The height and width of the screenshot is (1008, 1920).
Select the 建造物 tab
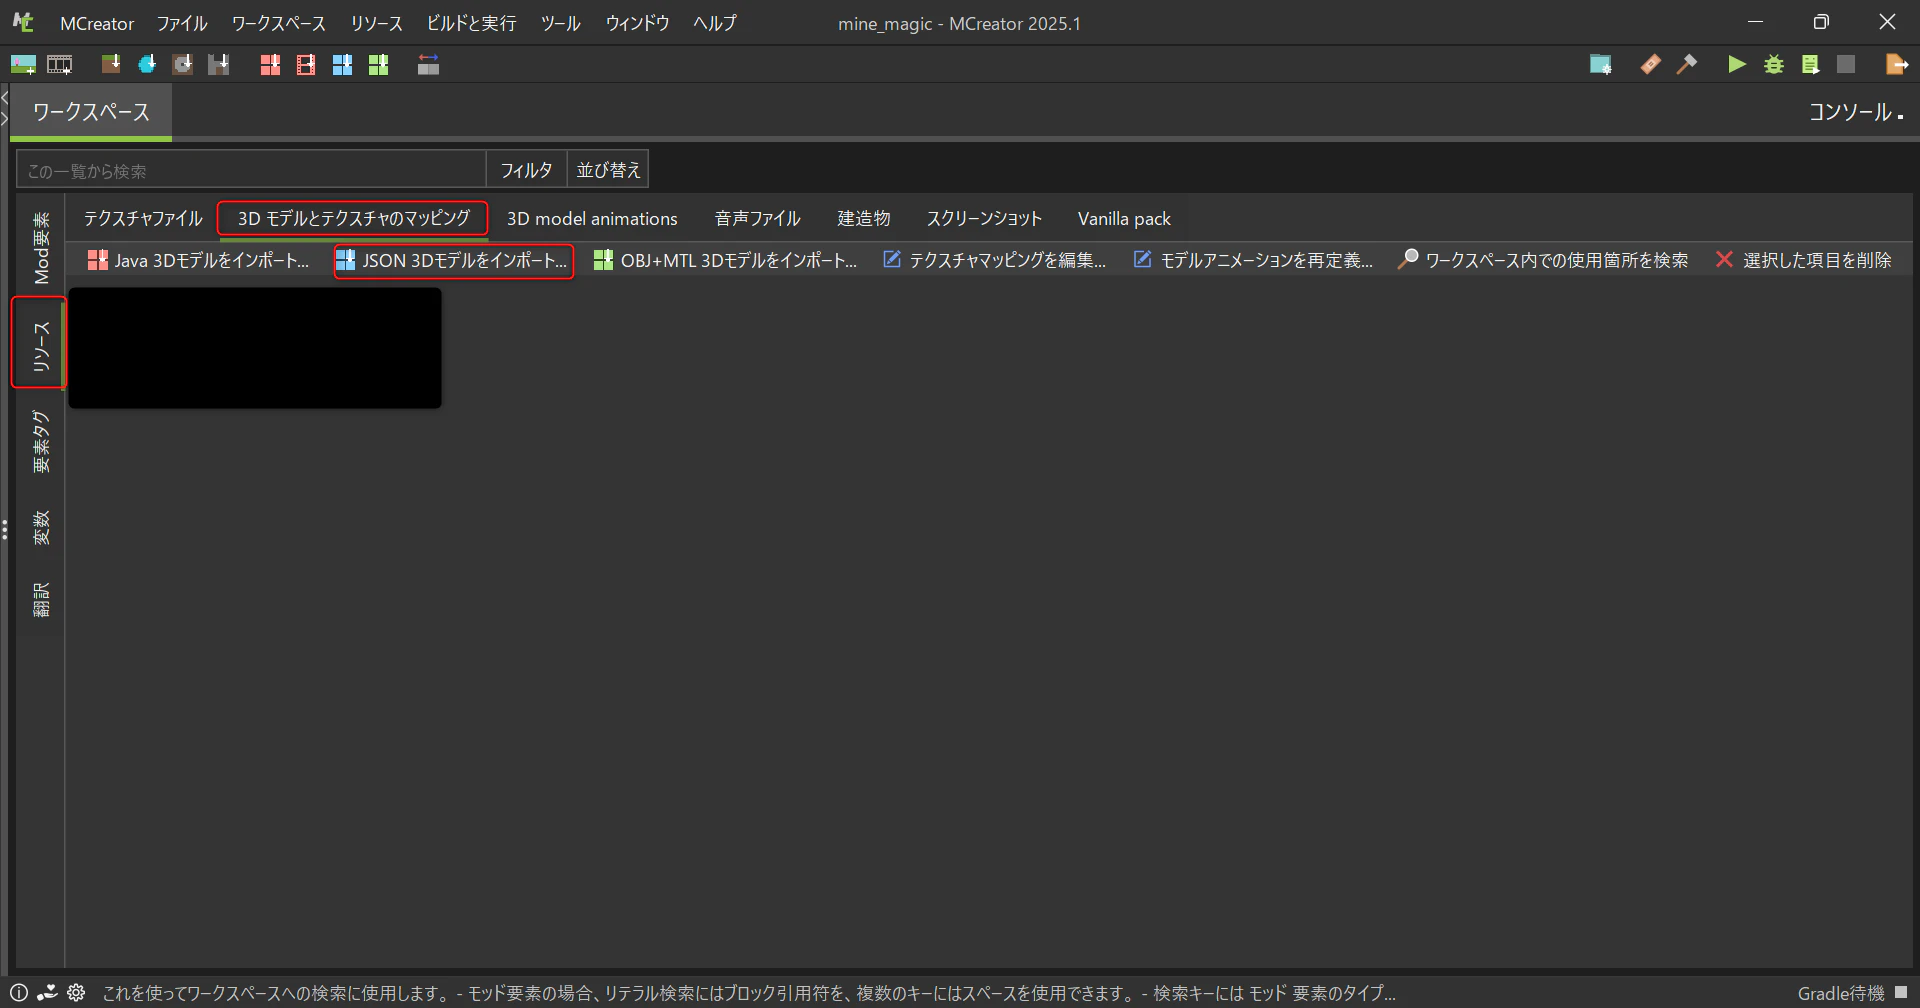coord(864,218)
